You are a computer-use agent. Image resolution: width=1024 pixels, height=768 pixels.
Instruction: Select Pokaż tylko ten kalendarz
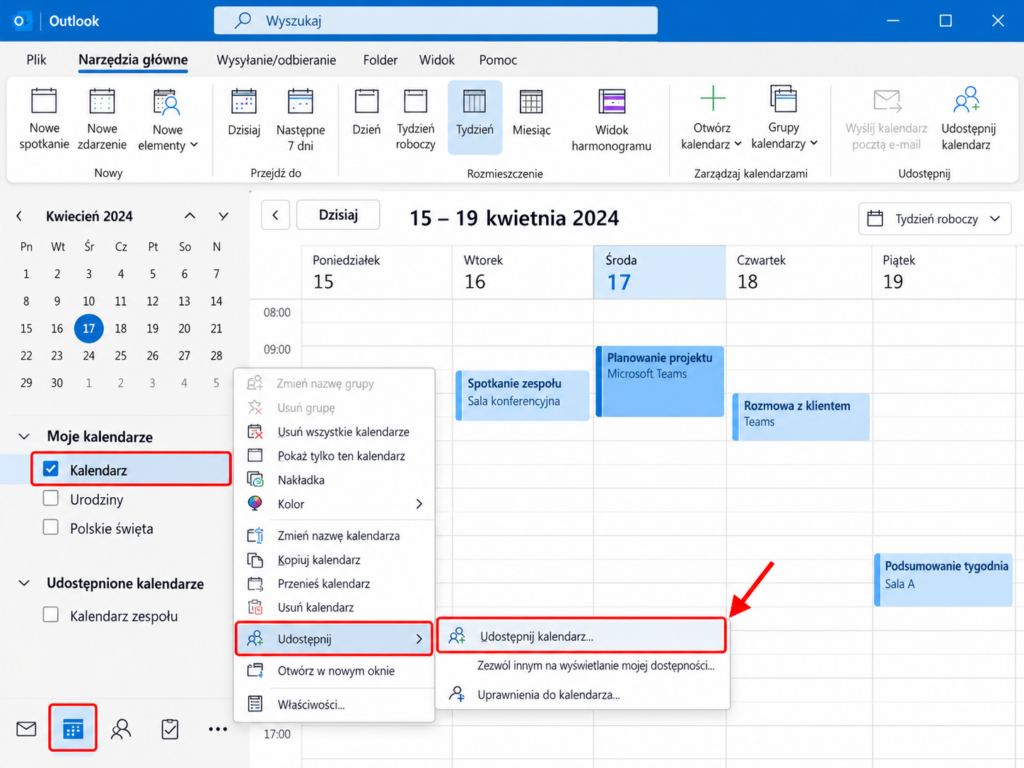click(x=334, y=456)
